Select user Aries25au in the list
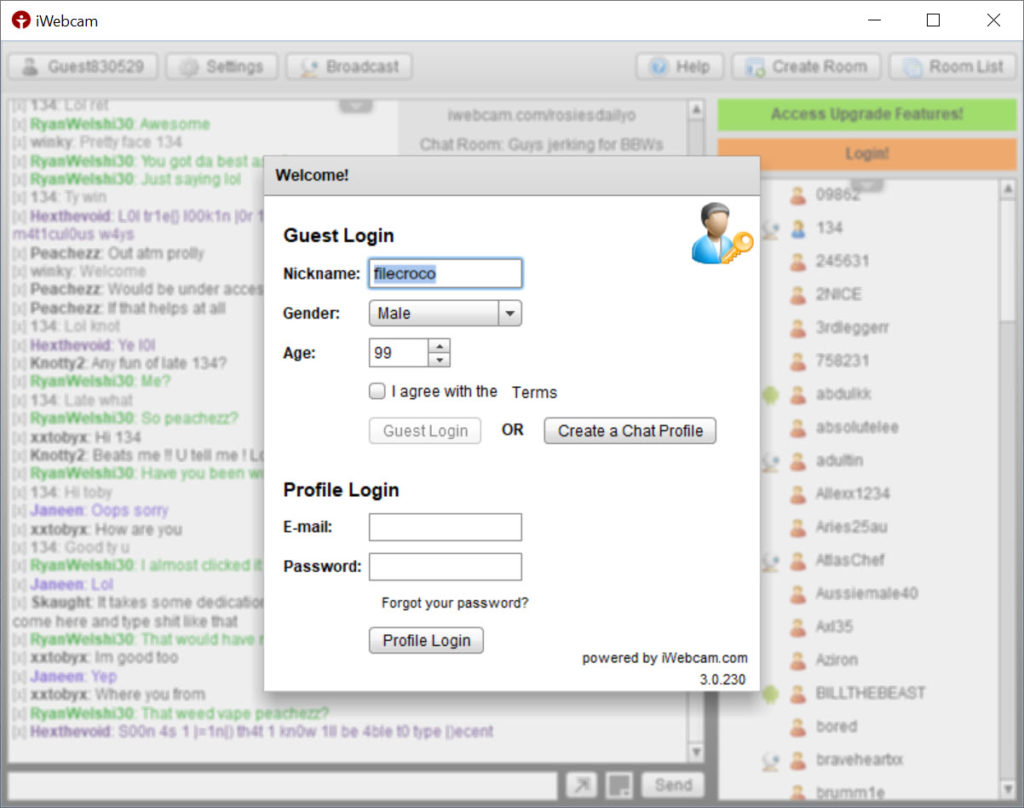Viewport: 1024px width, 808px height. pyautogui.click(x=851, y=526)
